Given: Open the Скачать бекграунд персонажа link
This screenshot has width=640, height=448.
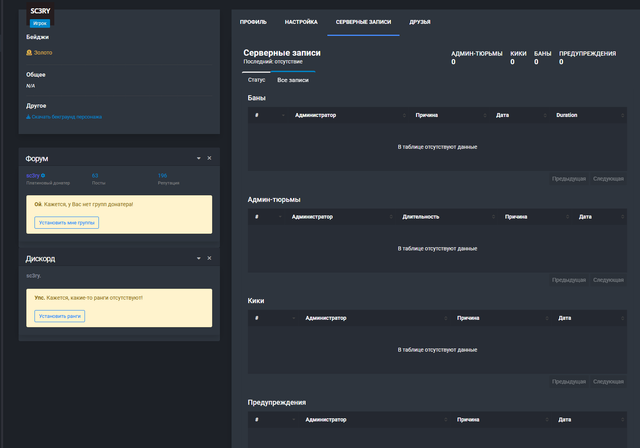Looking at the screenshot, I should pyautogui.click(x=64, y=117).
